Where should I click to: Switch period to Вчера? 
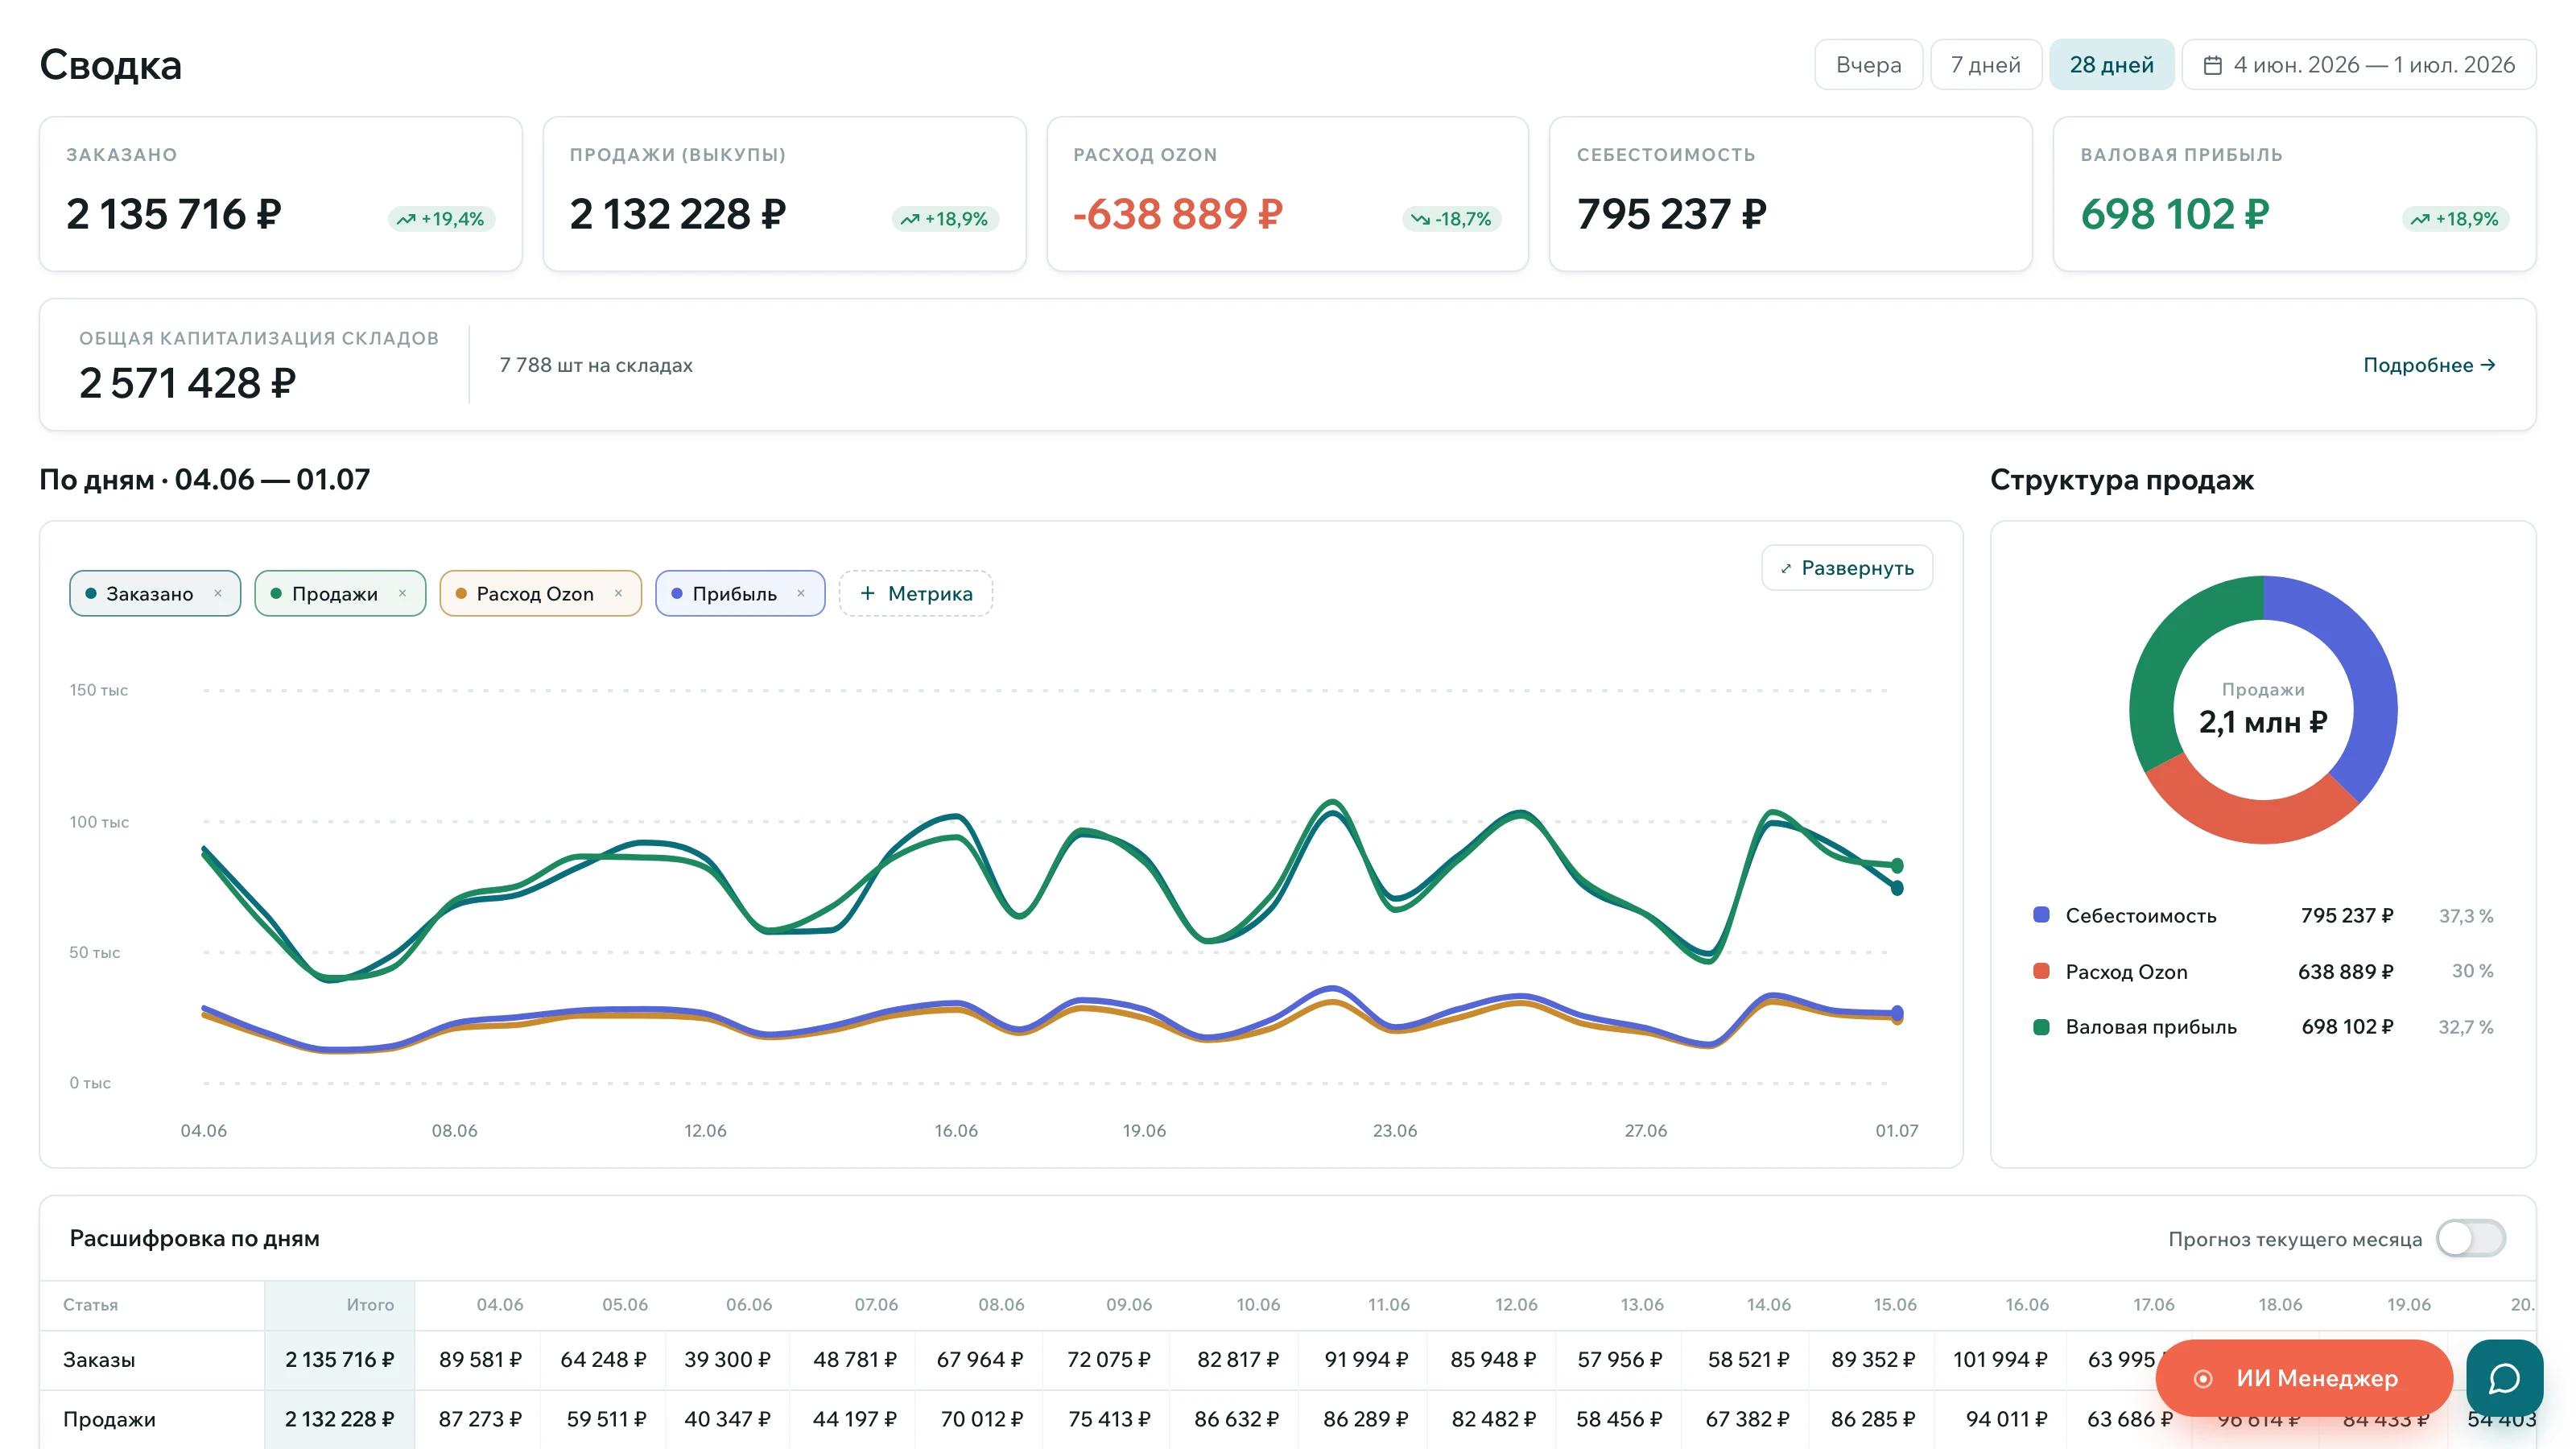(x=1868, y=65)
